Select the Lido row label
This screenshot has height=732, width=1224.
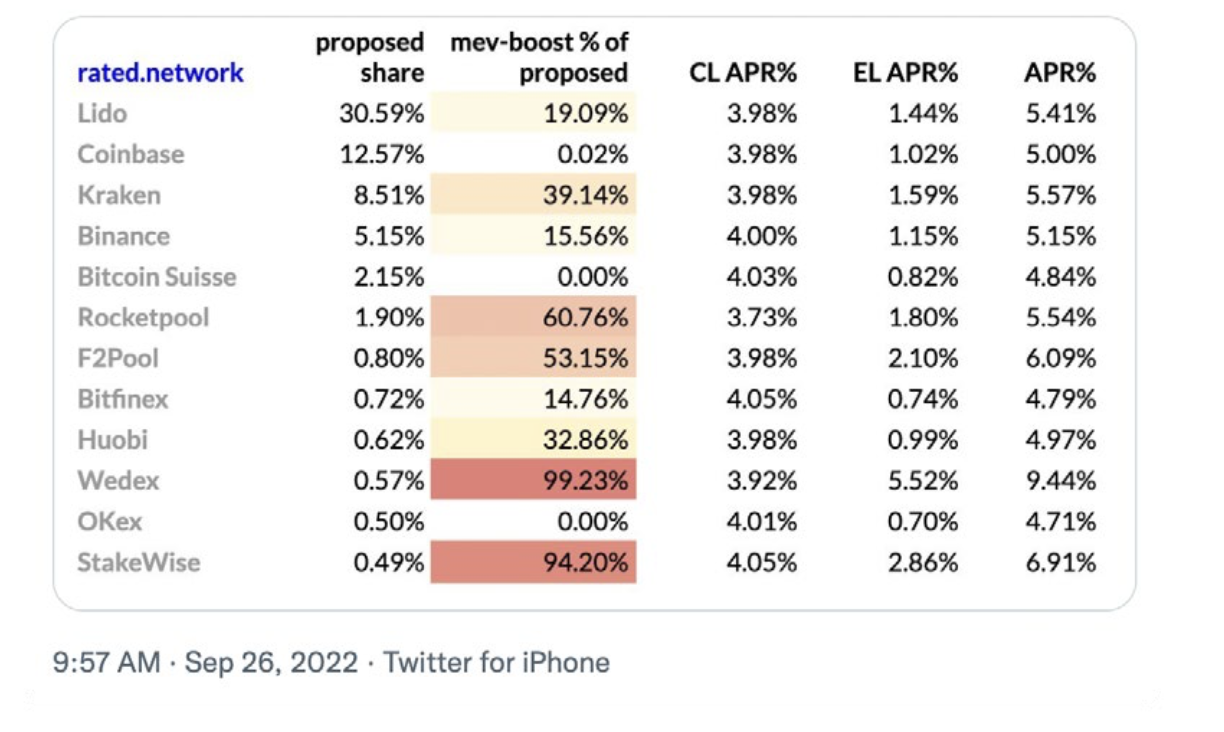coord(102,113)
